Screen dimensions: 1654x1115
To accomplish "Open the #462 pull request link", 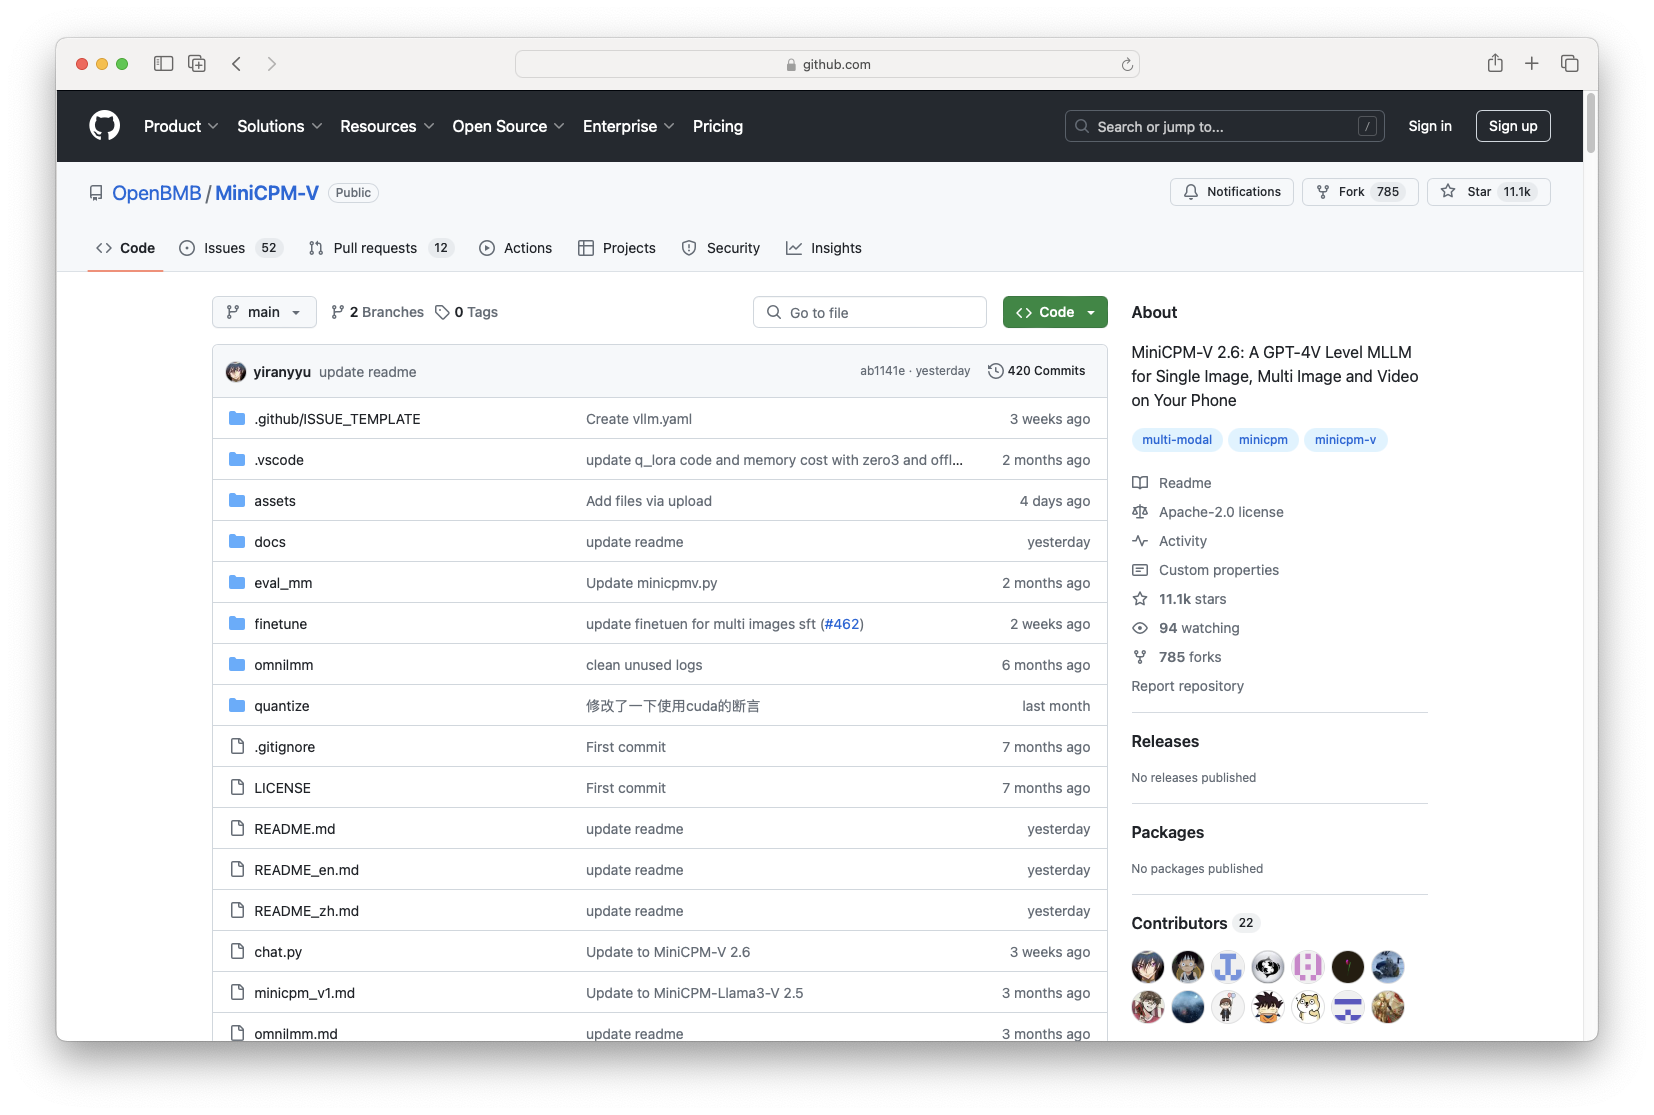I will 842,624.
